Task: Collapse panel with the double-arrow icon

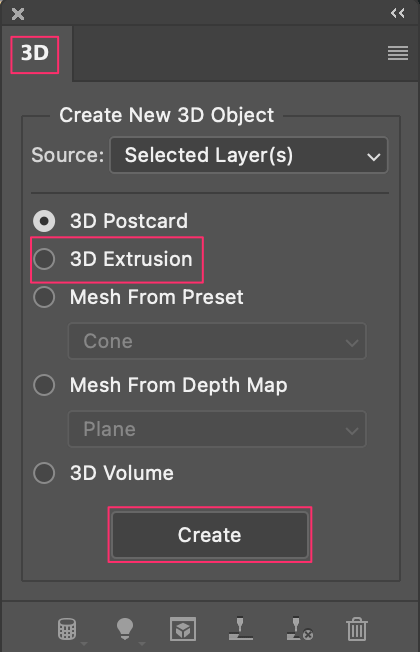Action: click(398, 13)
